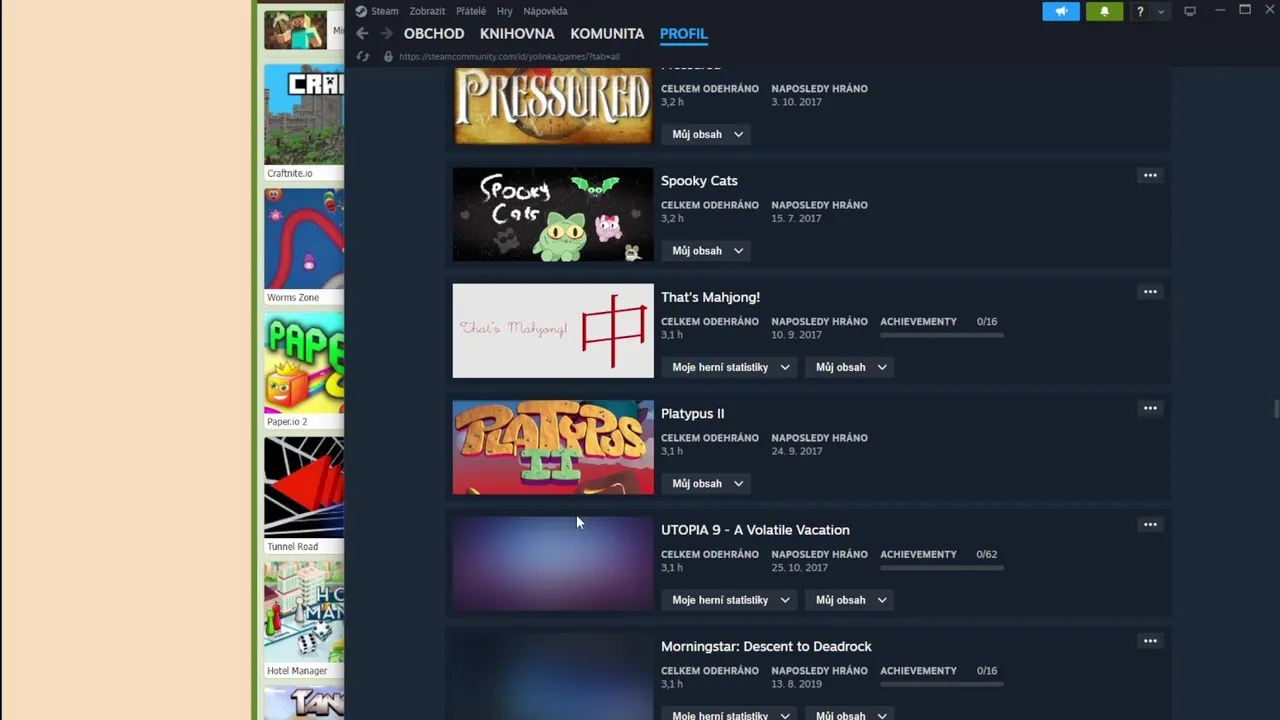Open UTOPIA 9 - A Volatile Vacation link
1280x720 pixels.
pos(755,530)
